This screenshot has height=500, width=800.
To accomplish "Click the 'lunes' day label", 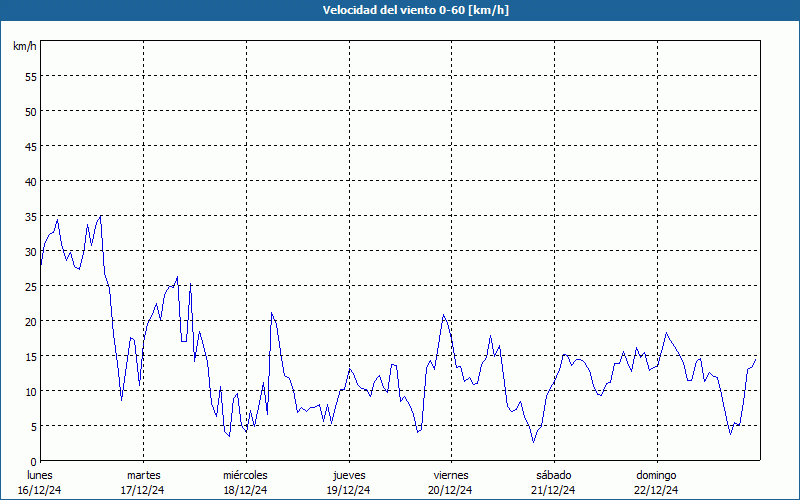I will (40, 475).
